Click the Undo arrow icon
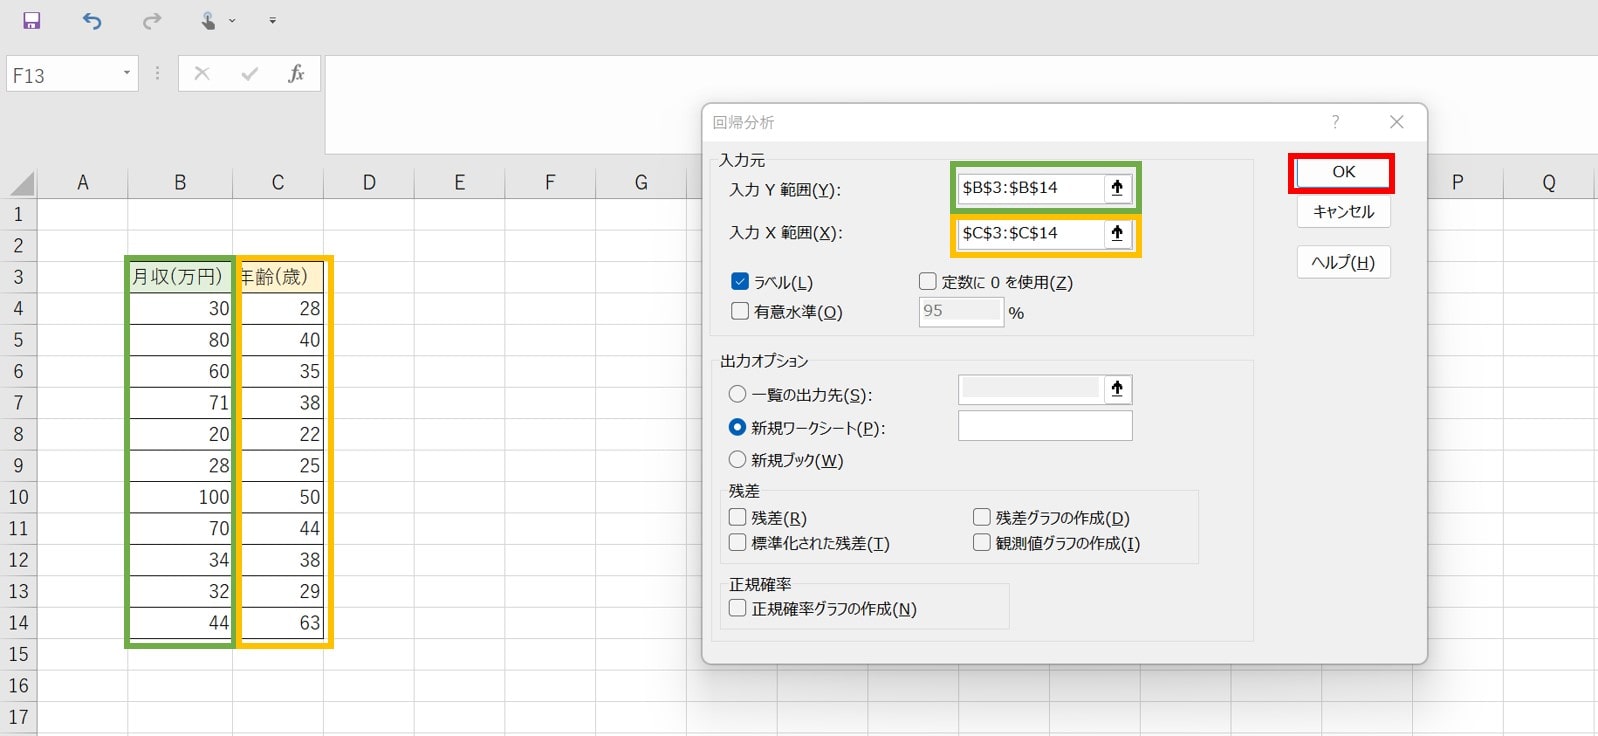Screen dimensions: 1598x736 click(92, 21)
